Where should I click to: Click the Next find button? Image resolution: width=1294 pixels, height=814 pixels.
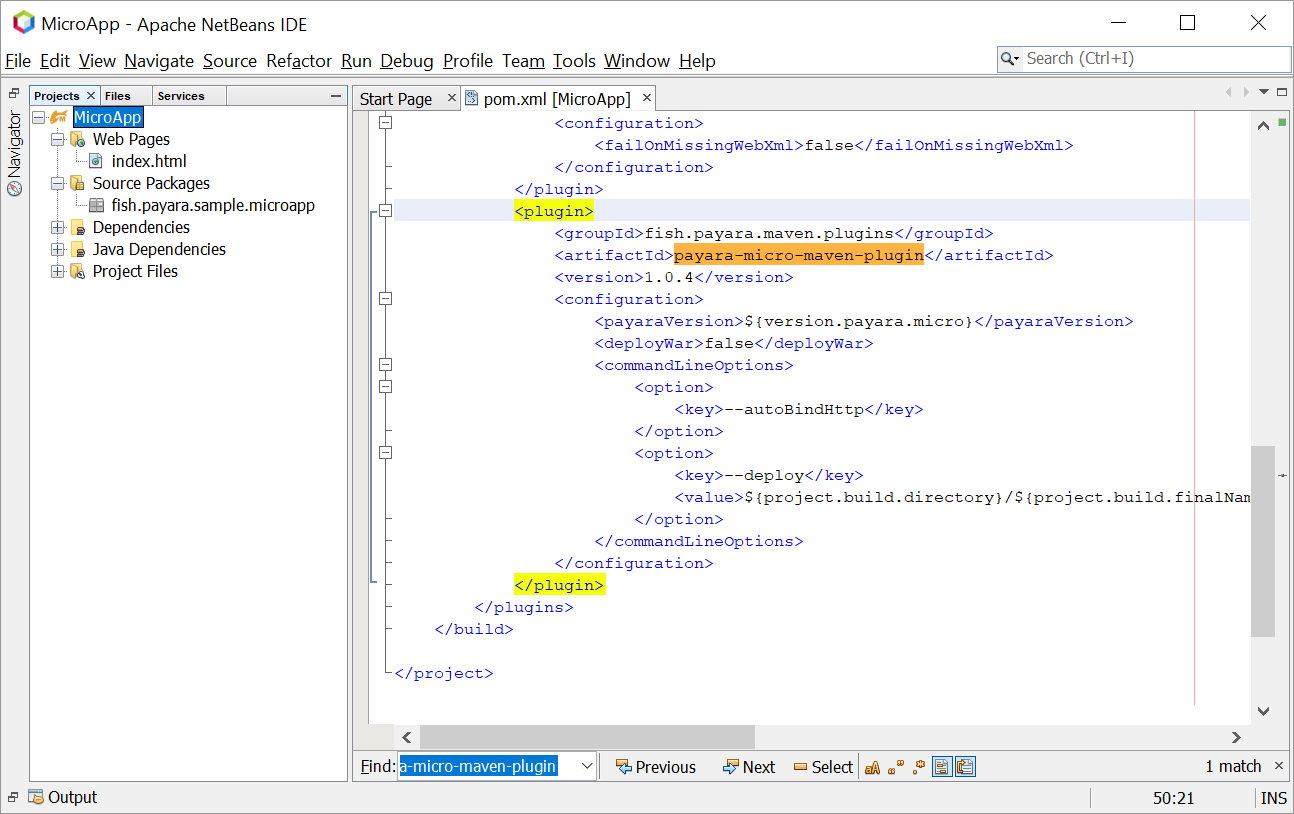coord(749,767)
